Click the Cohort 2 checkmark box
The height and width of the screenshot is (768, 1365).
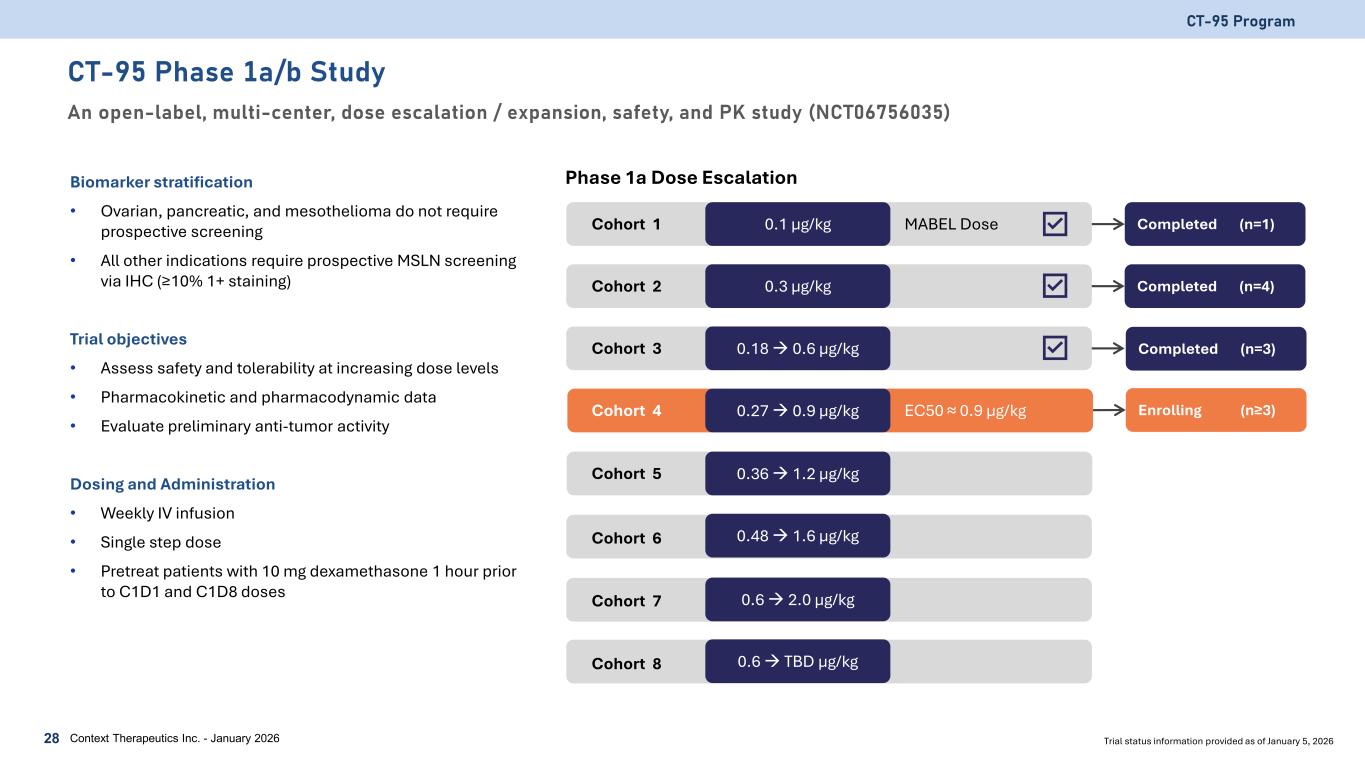(x=1054, y=286)
